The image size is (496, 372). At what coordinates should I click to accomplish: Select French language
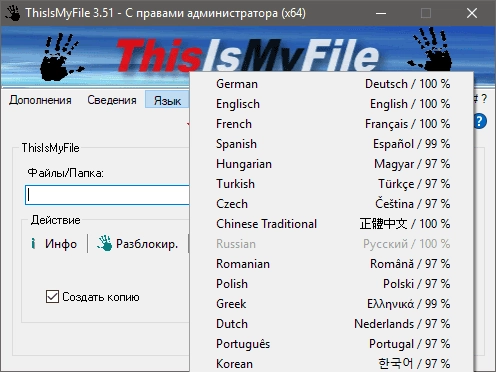tap(332, 124)
